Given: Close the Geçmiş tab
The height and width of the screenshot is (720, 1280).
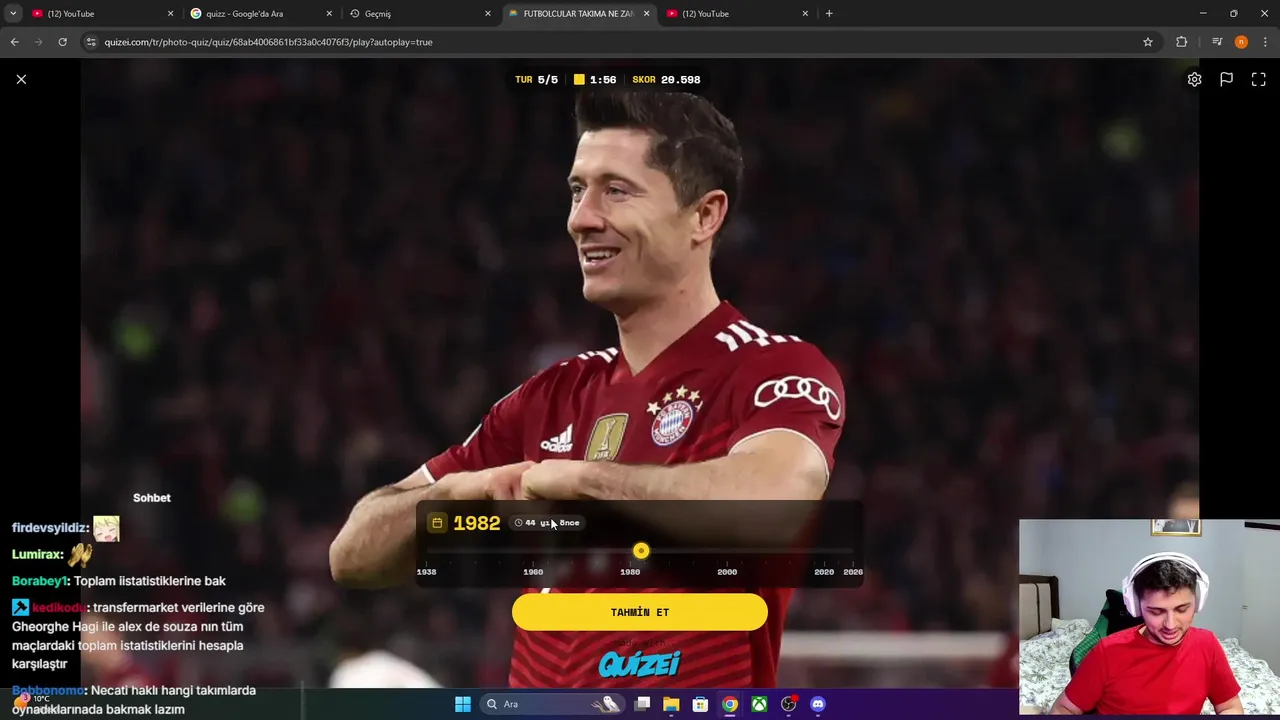Looking at the screenshot, I should (x=488, y=14).
